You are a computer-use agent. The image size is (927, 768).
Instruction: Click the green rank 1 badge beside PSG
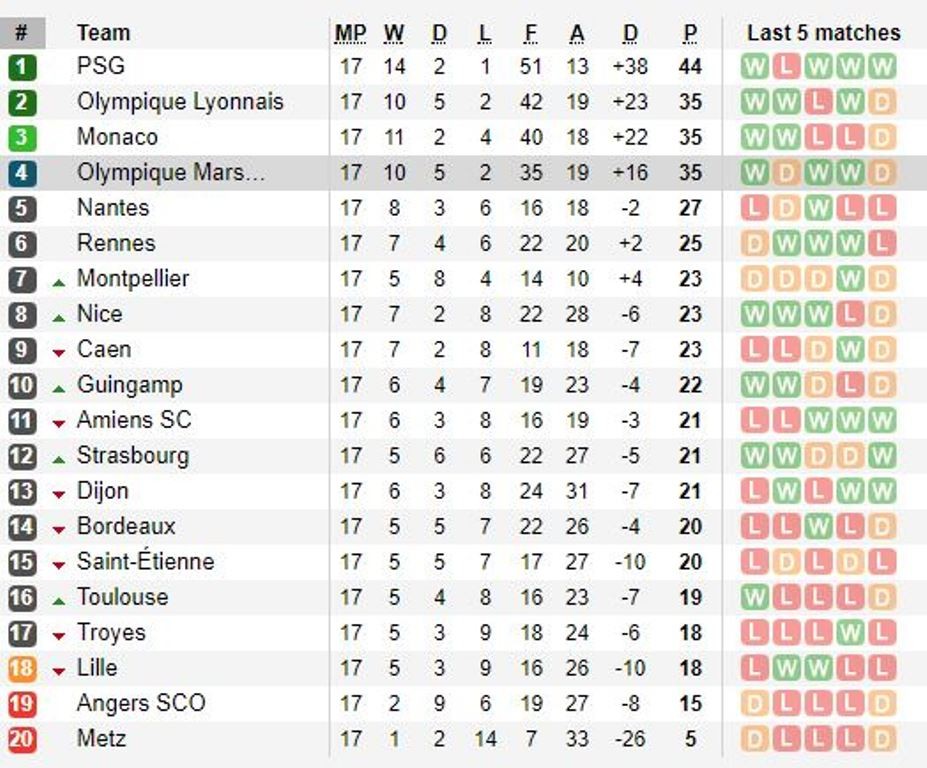[22, 67]
